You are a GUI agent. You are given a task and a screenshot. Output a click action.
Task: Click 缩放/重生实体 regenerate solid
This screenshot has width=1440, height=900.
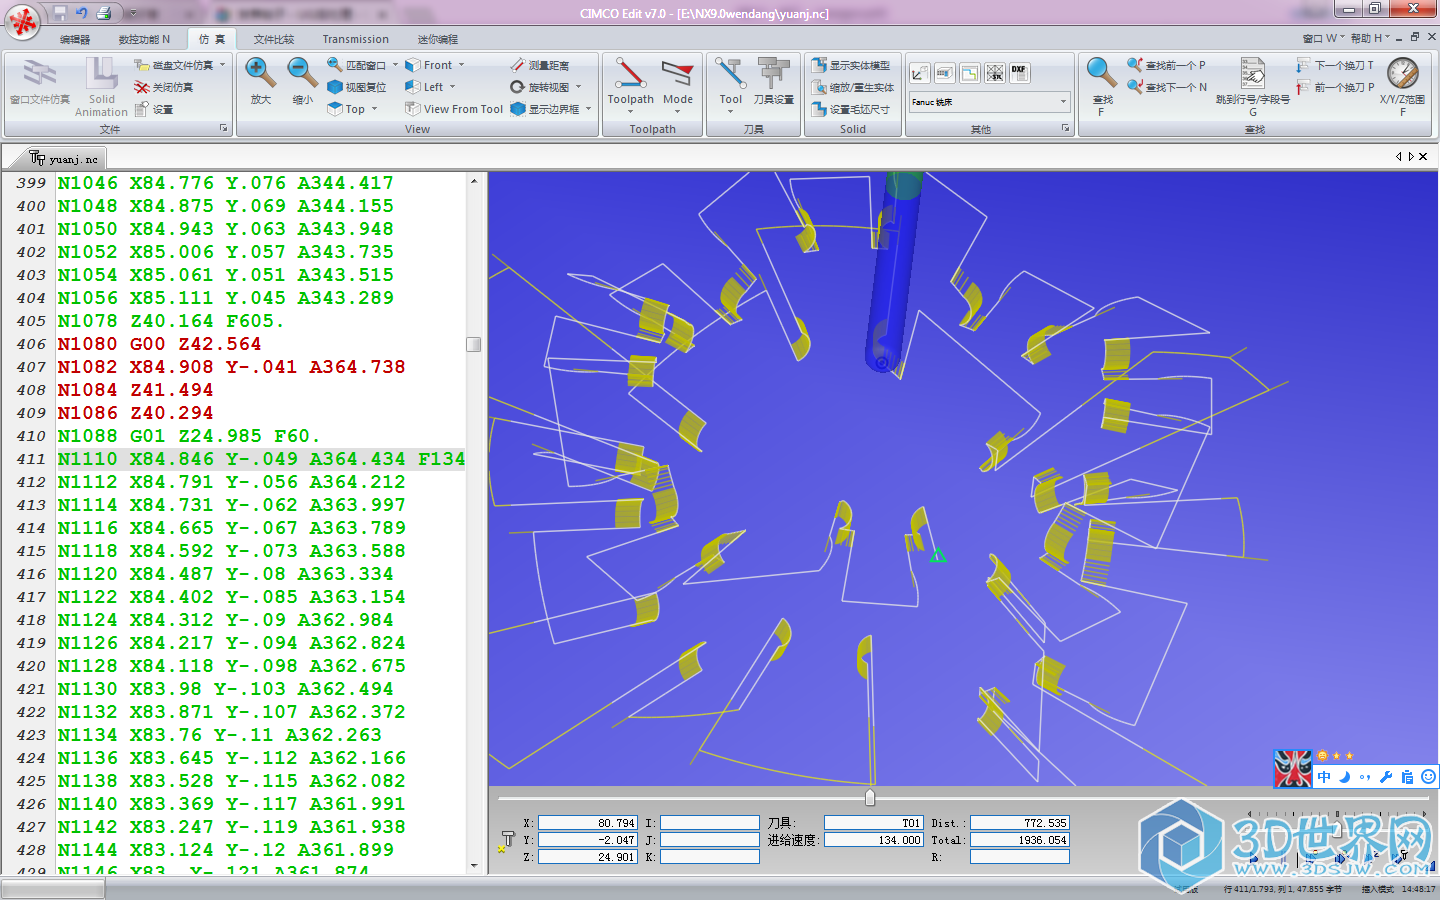point(852,87)
